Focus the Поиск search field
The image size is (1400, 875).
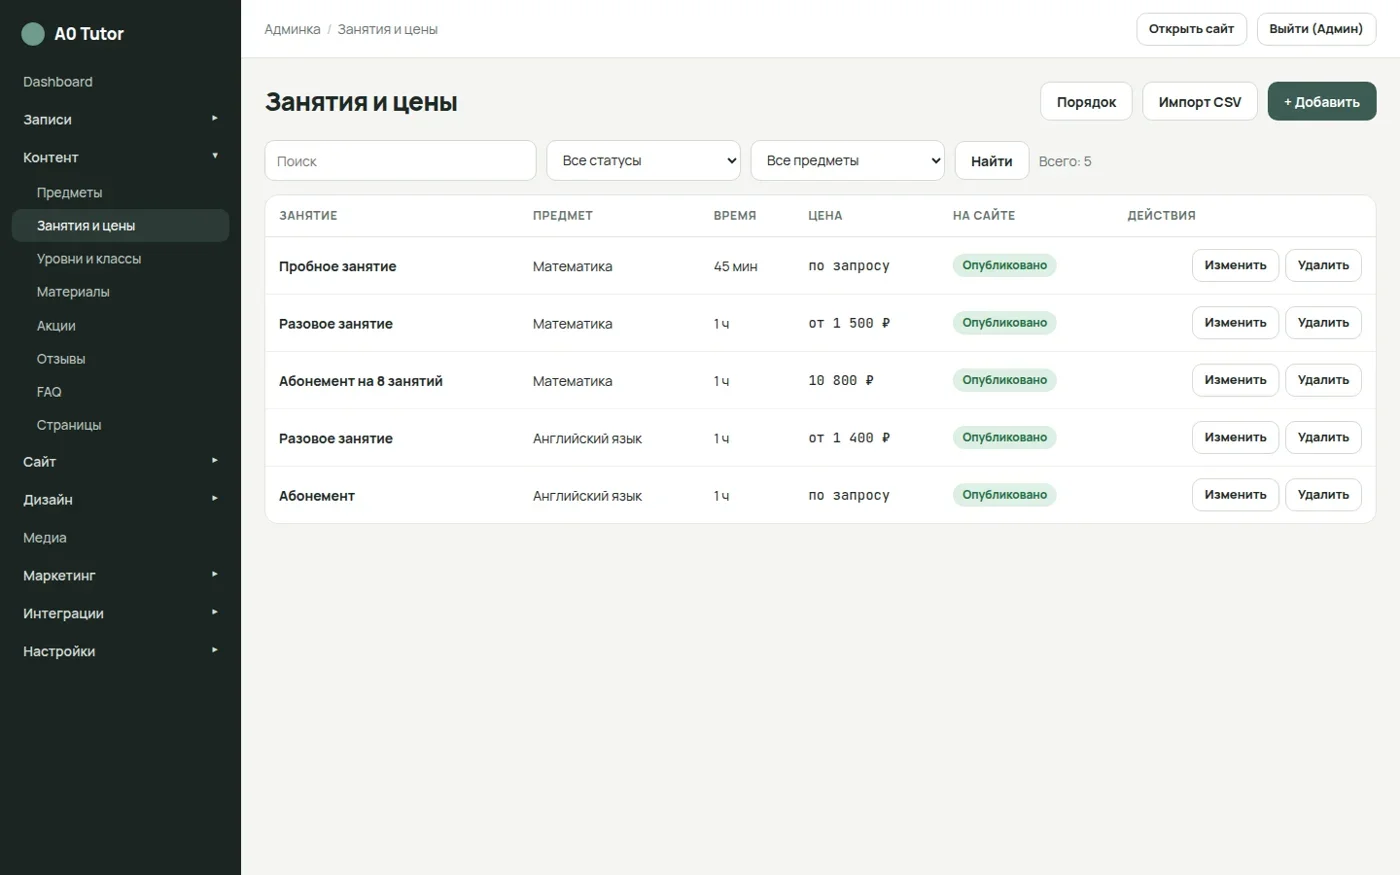tap(400, 161)
